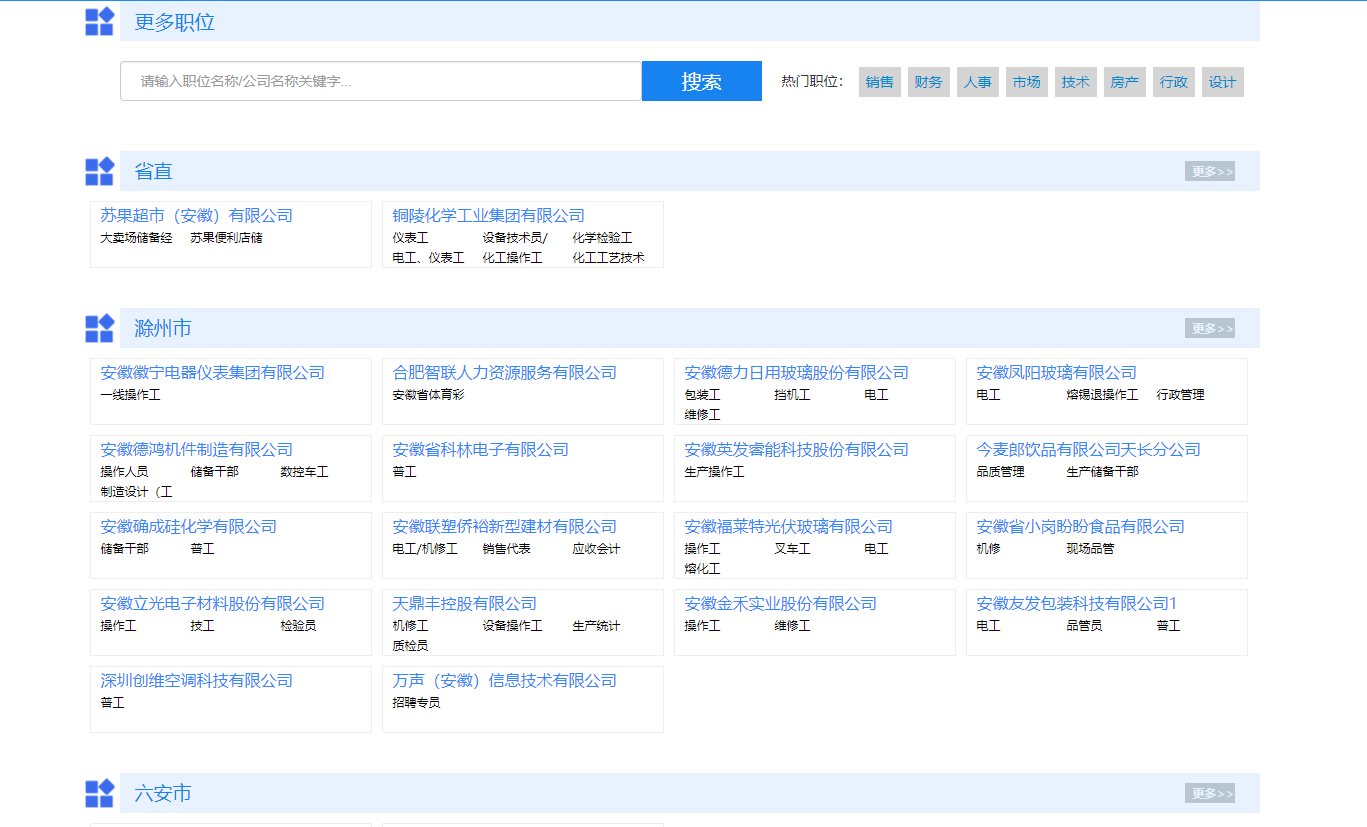Open 安徽德鸿机件制造有限公司 link
Screen dimensions: 1367x827
coord(197,449)
